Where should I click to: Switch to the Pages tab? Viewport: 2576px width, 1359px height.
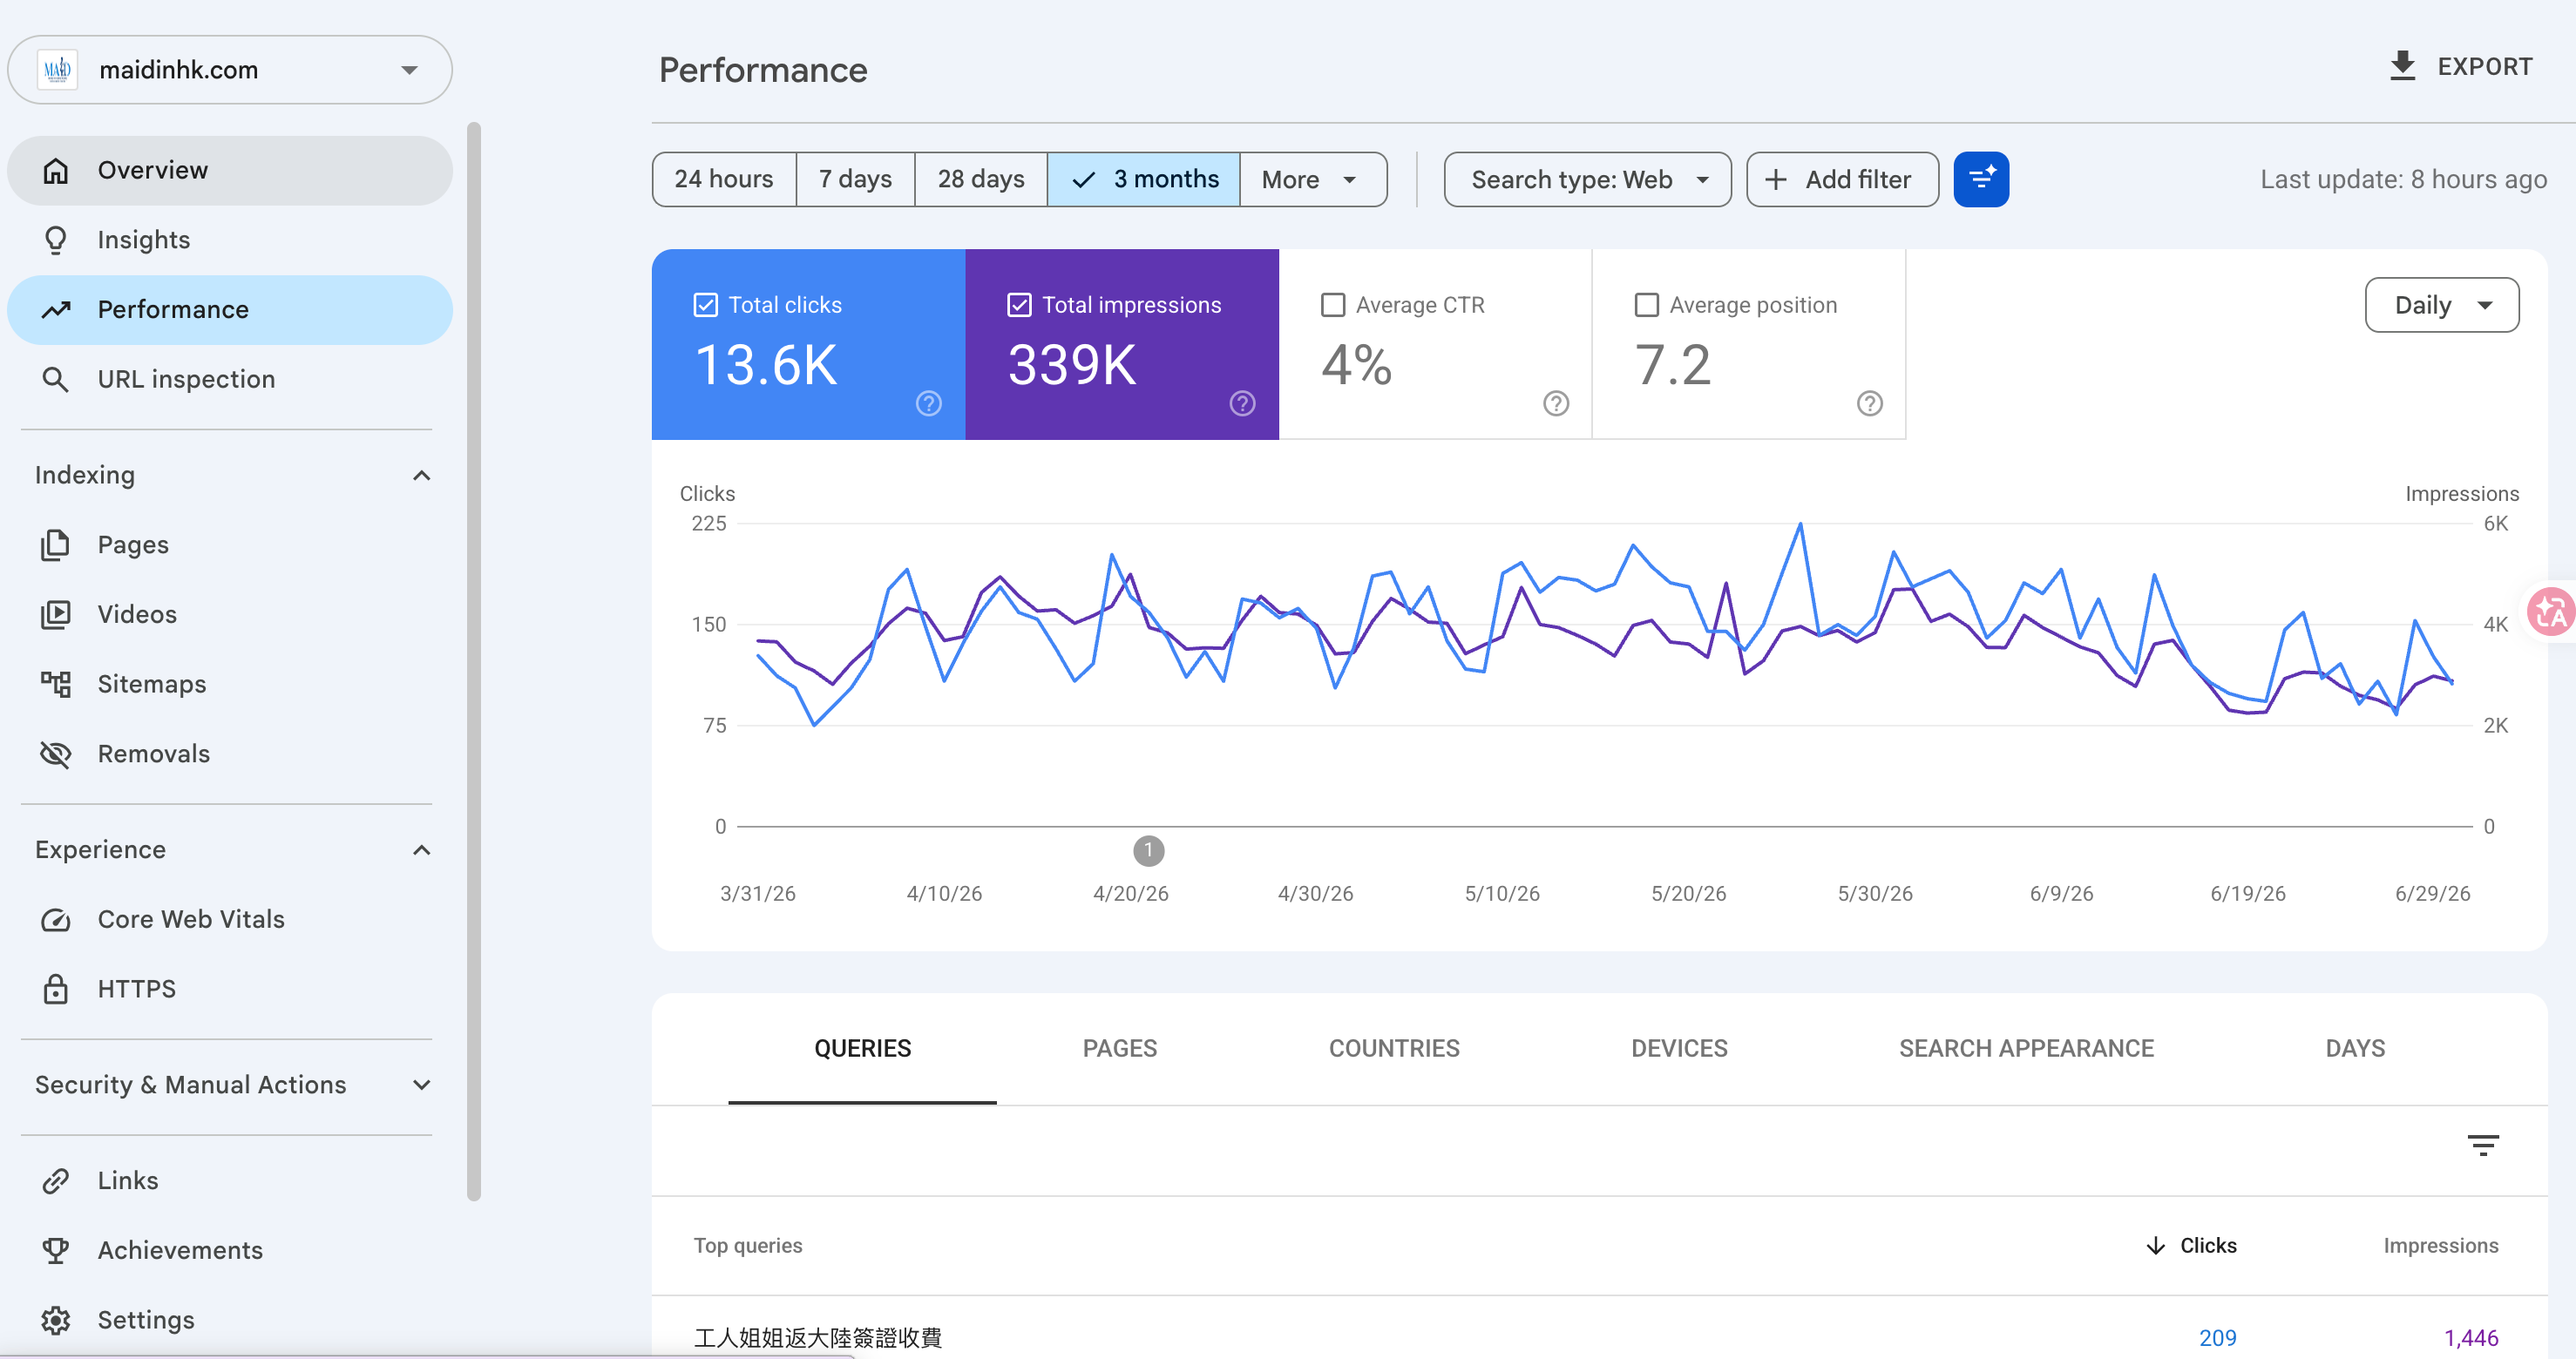[x=1119, y=1048]
